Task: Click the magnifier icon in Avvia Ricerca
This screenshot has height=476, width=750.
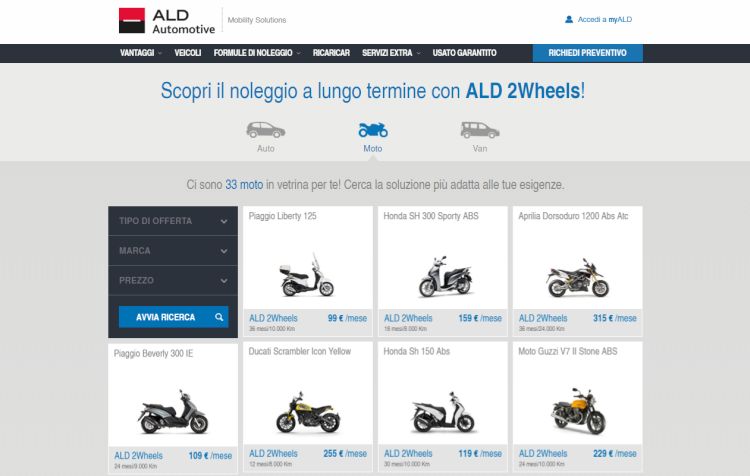Action: 219,317
